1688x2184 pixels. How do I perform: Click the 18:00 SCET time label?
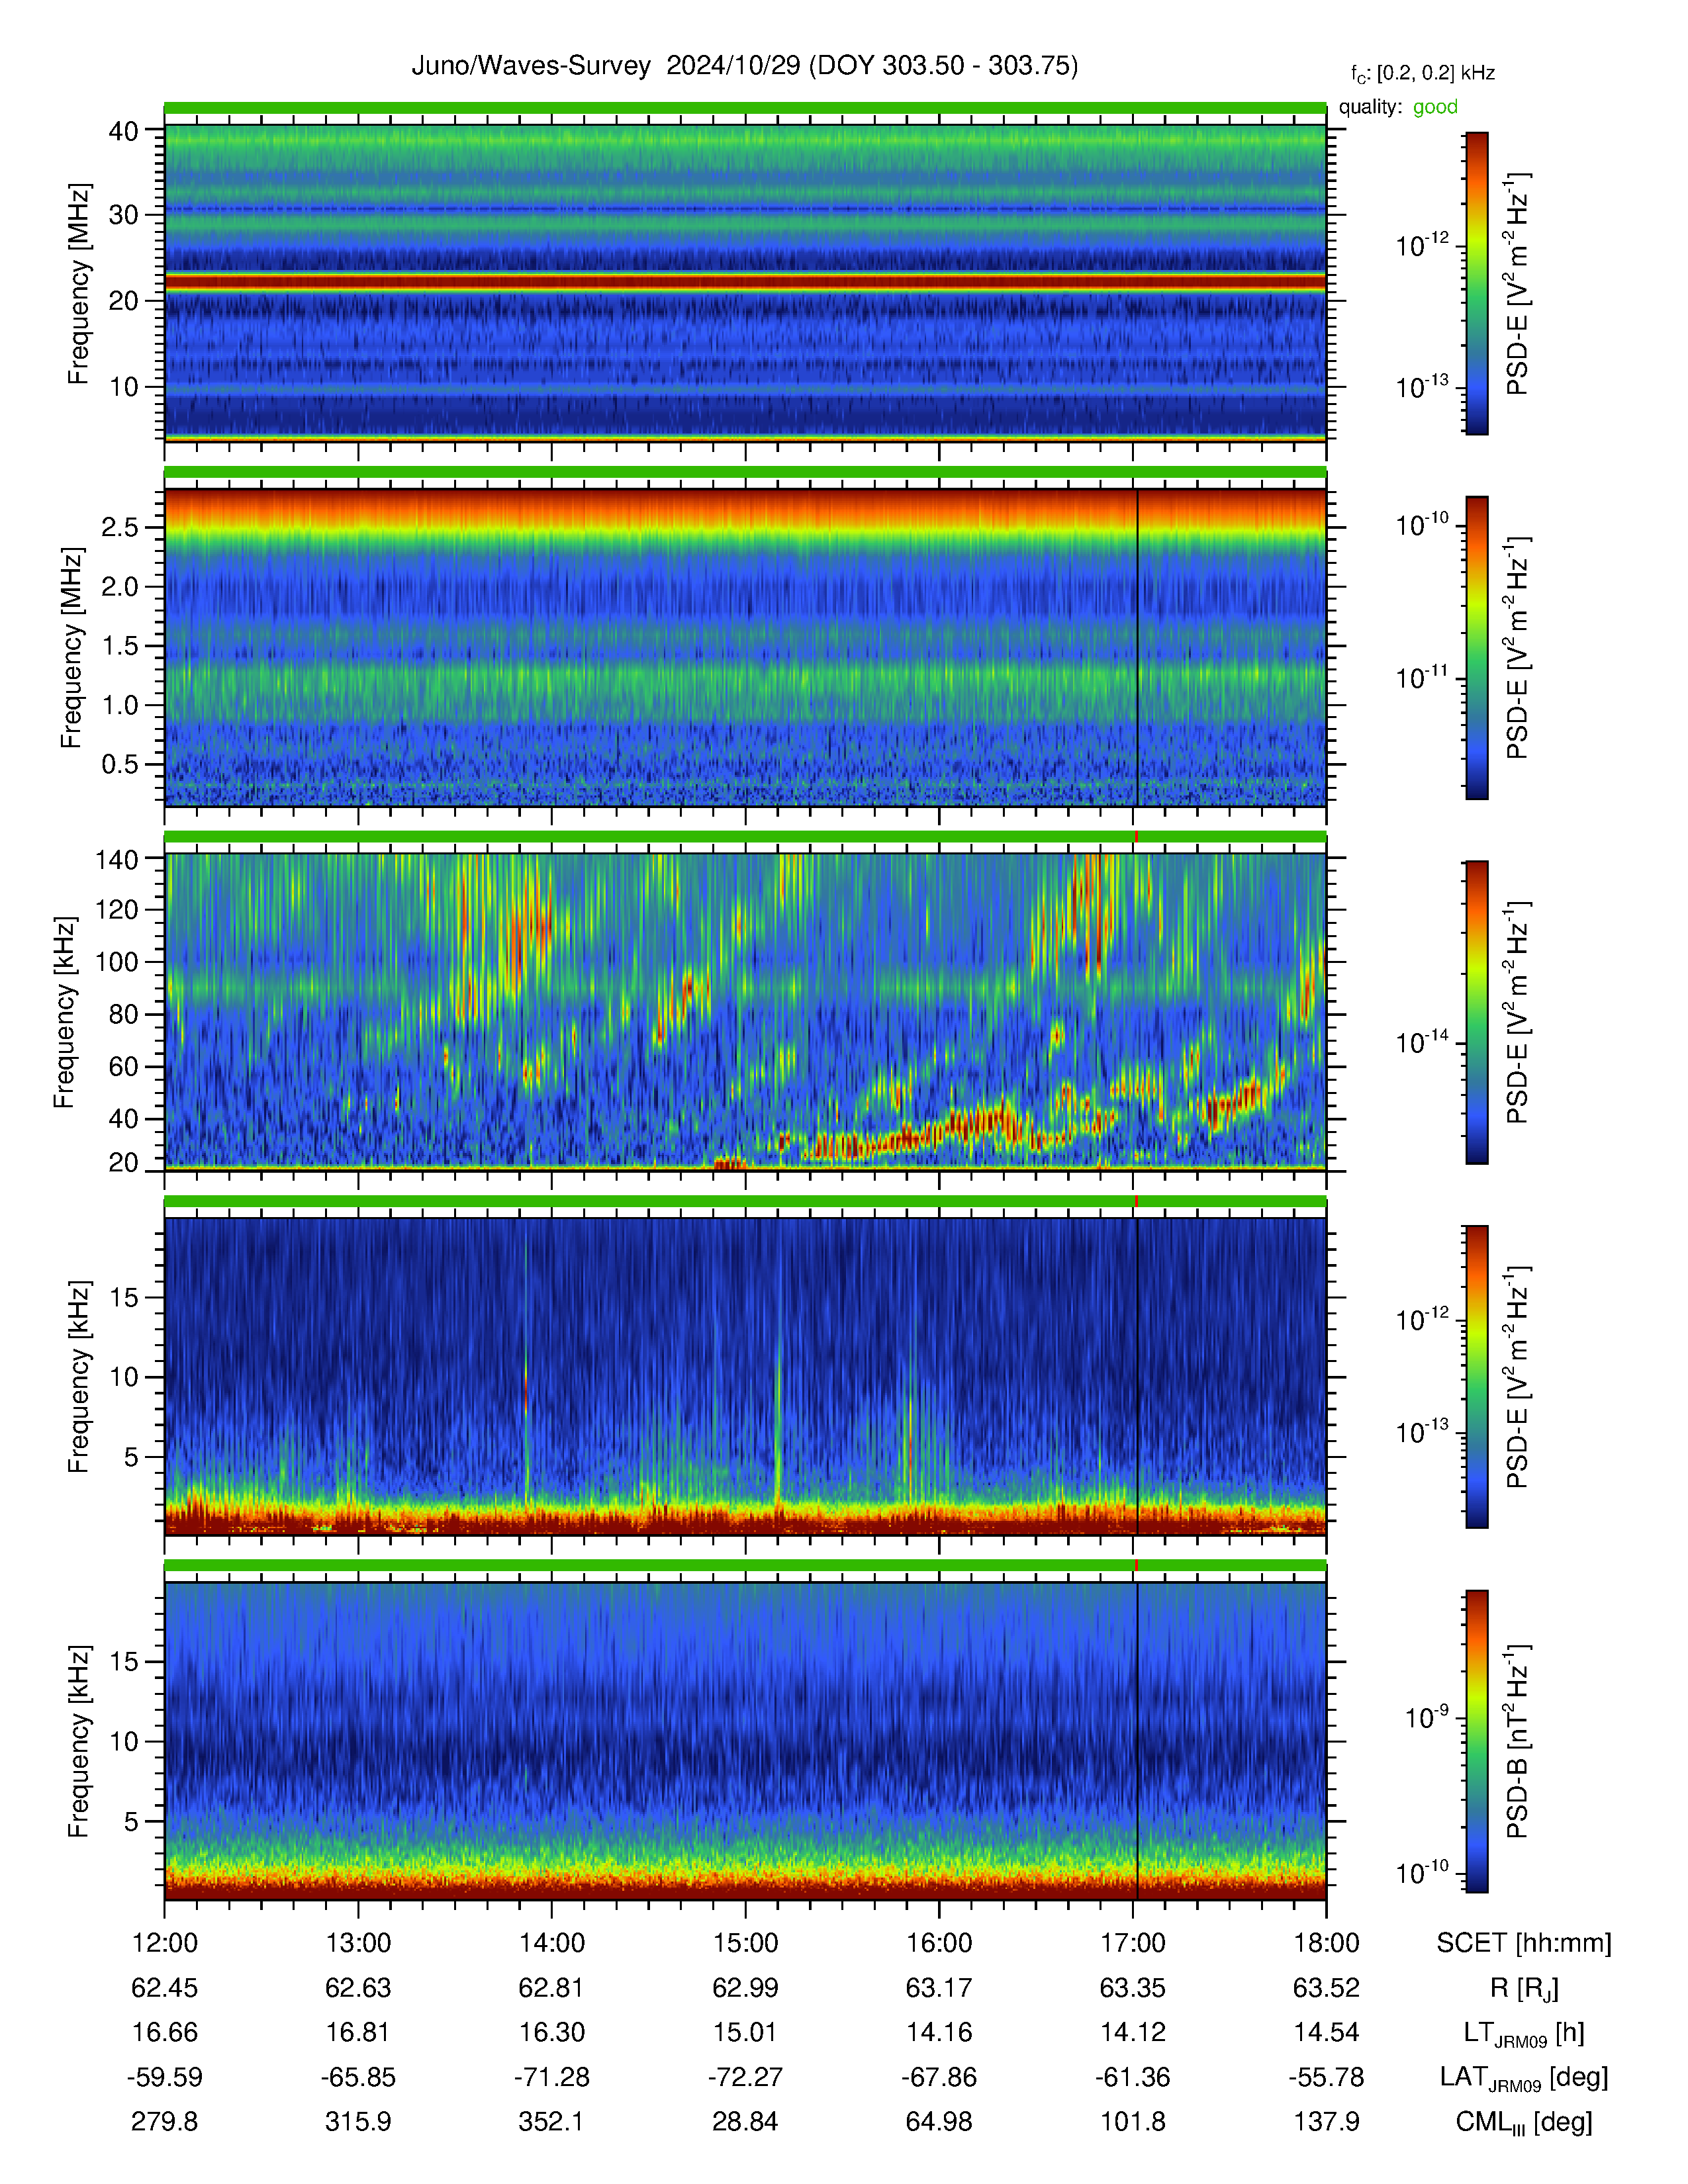(1326, 1943)
